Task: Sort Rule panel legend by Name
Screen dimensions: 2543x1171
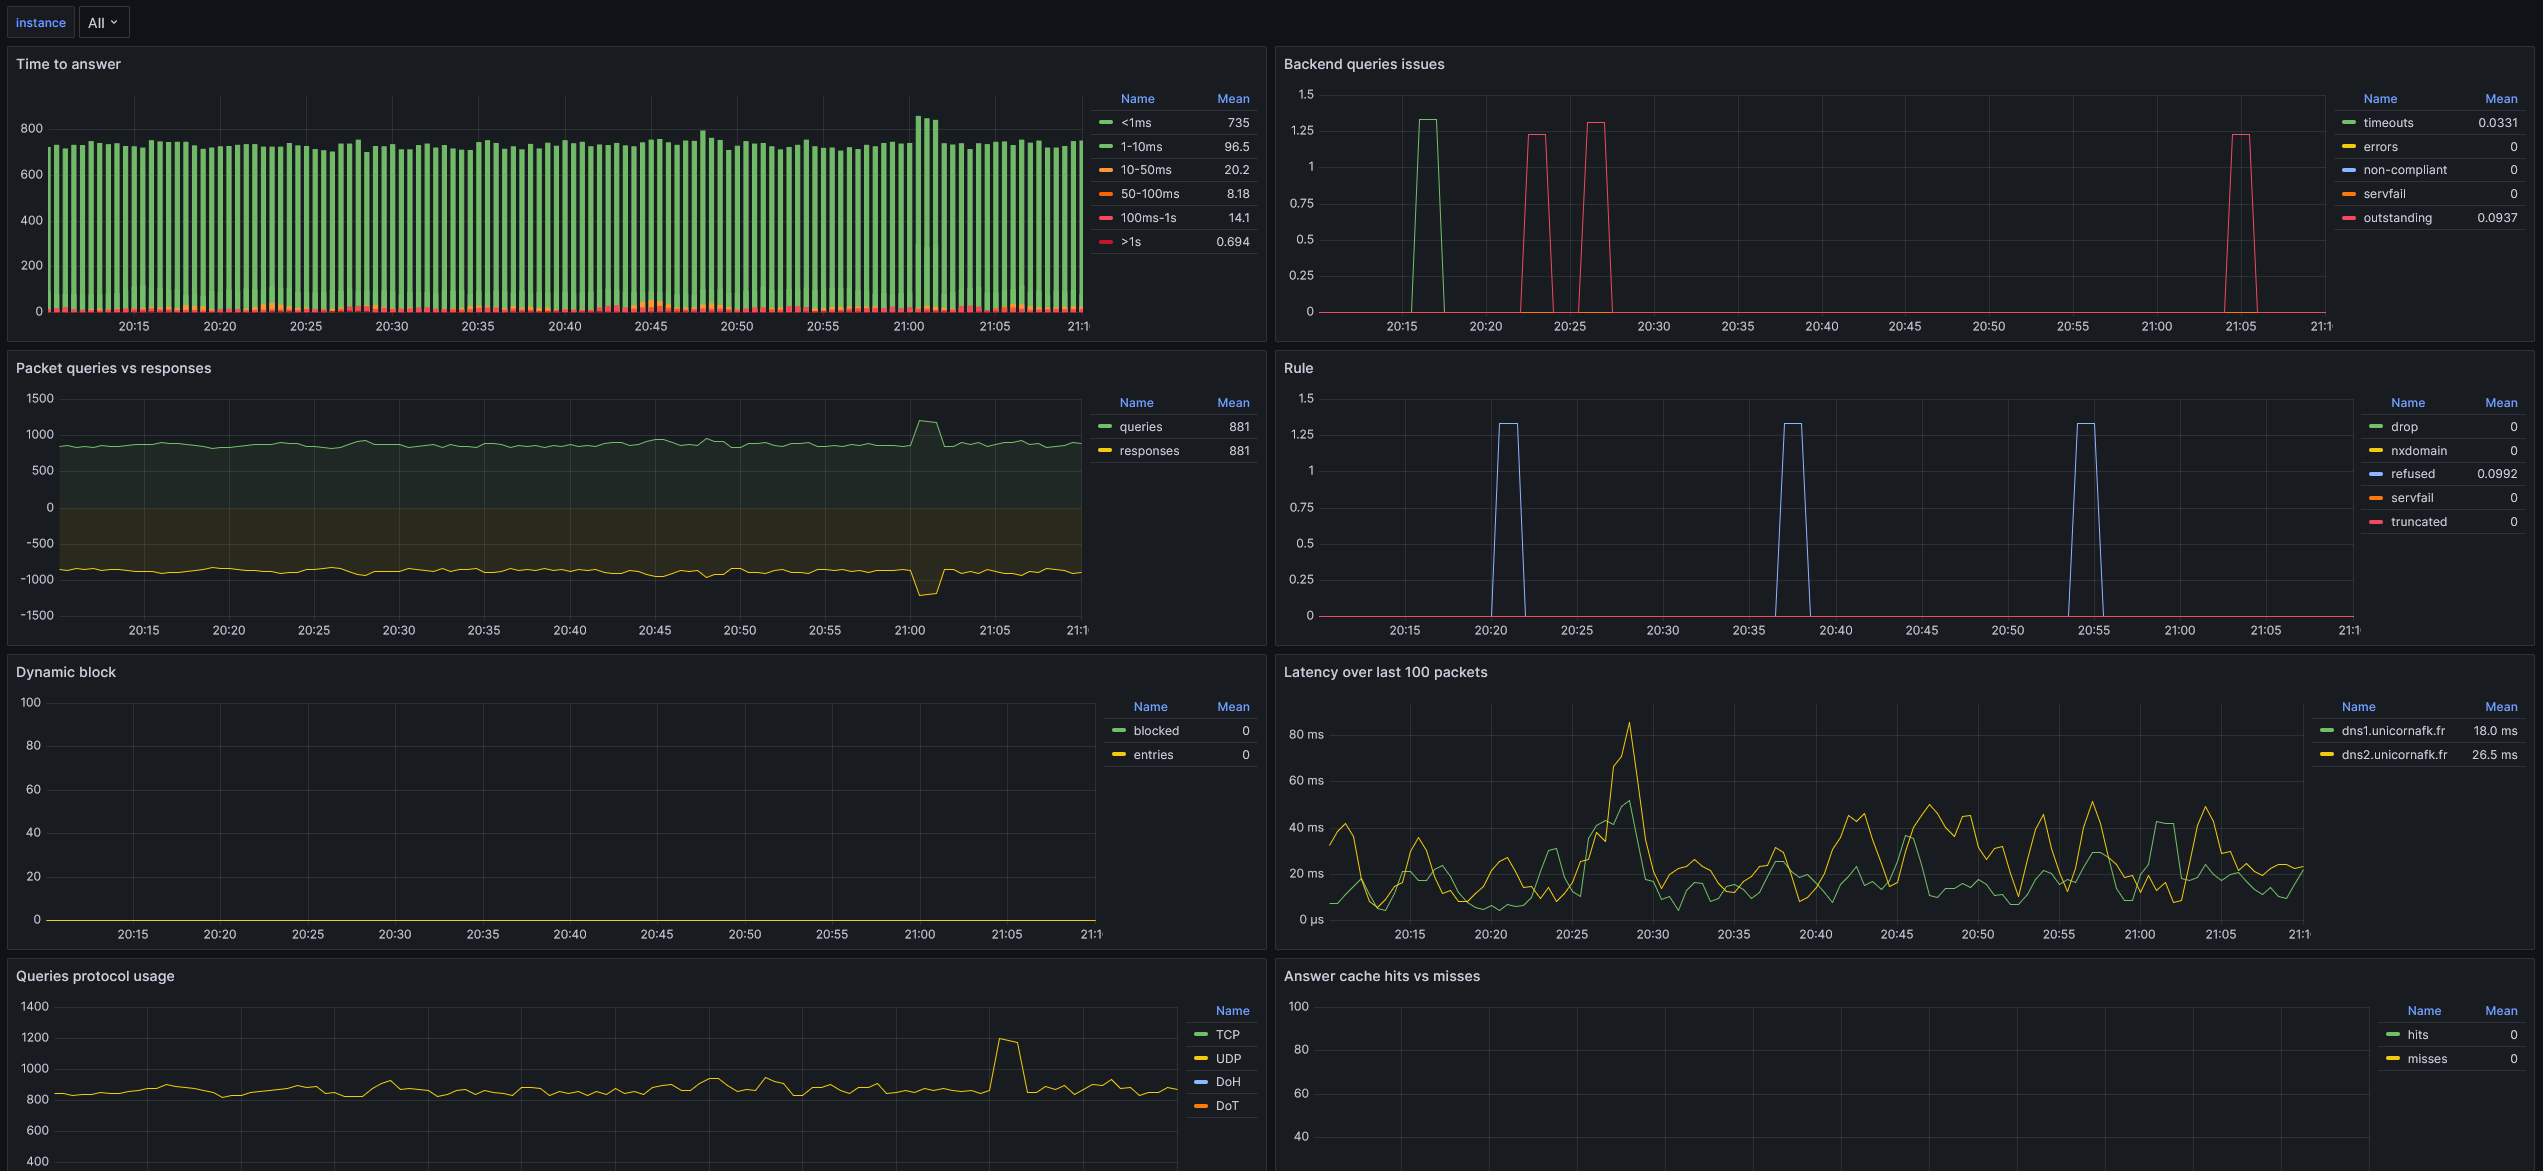Action: click(x=2407, y=403)
